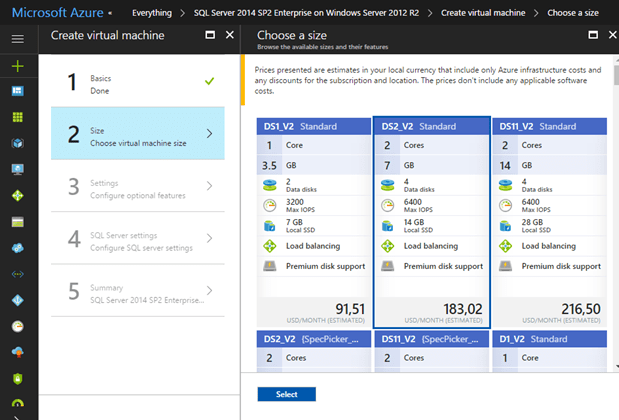619x420 pixels.
Task: Click the Microsoft Azure logo text
Action: pyautogui.click(x=58, y=13)
